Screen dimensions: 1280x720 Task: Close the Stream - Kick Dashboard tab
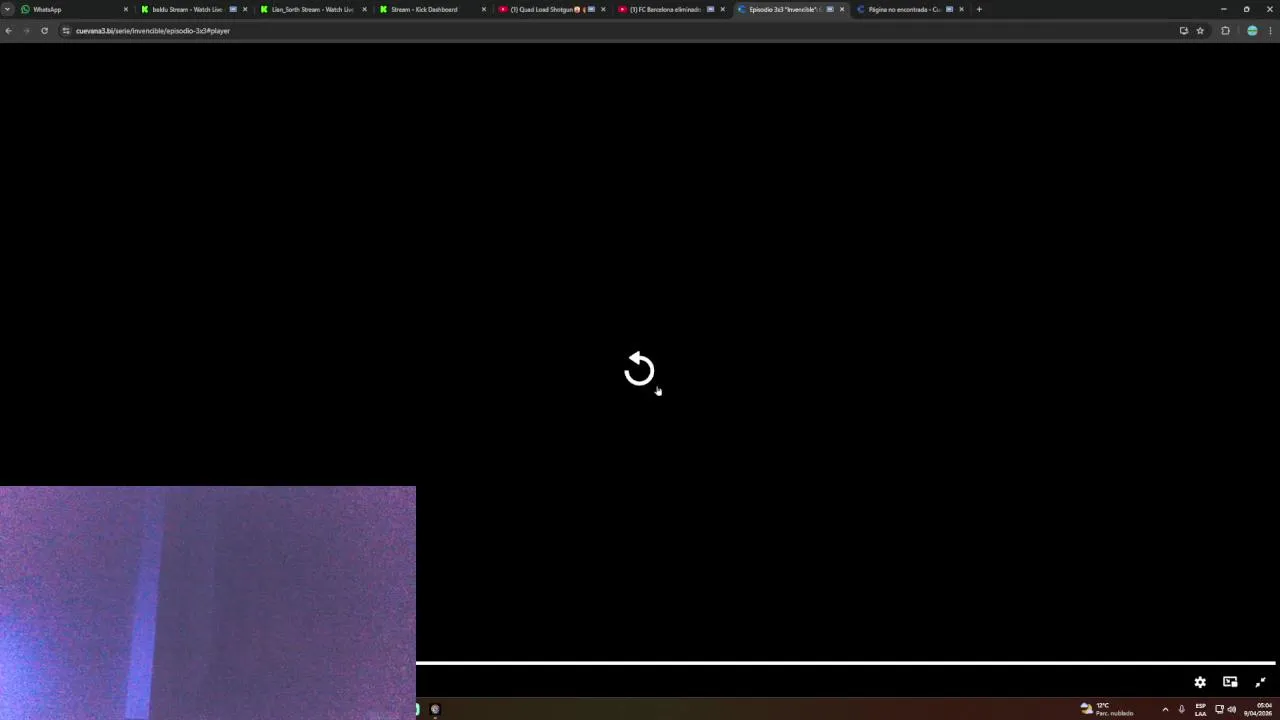click(x=484, y=9)
